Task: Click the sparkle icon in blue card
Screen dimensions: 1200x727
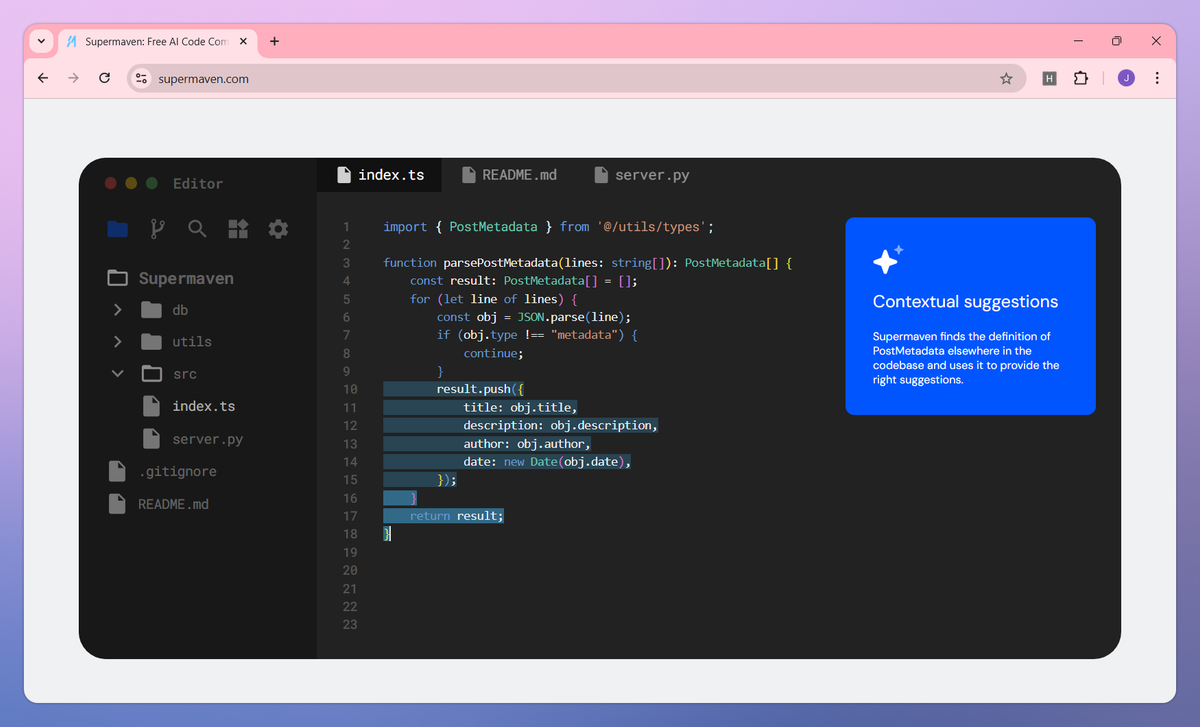Action: coord(887,259)
